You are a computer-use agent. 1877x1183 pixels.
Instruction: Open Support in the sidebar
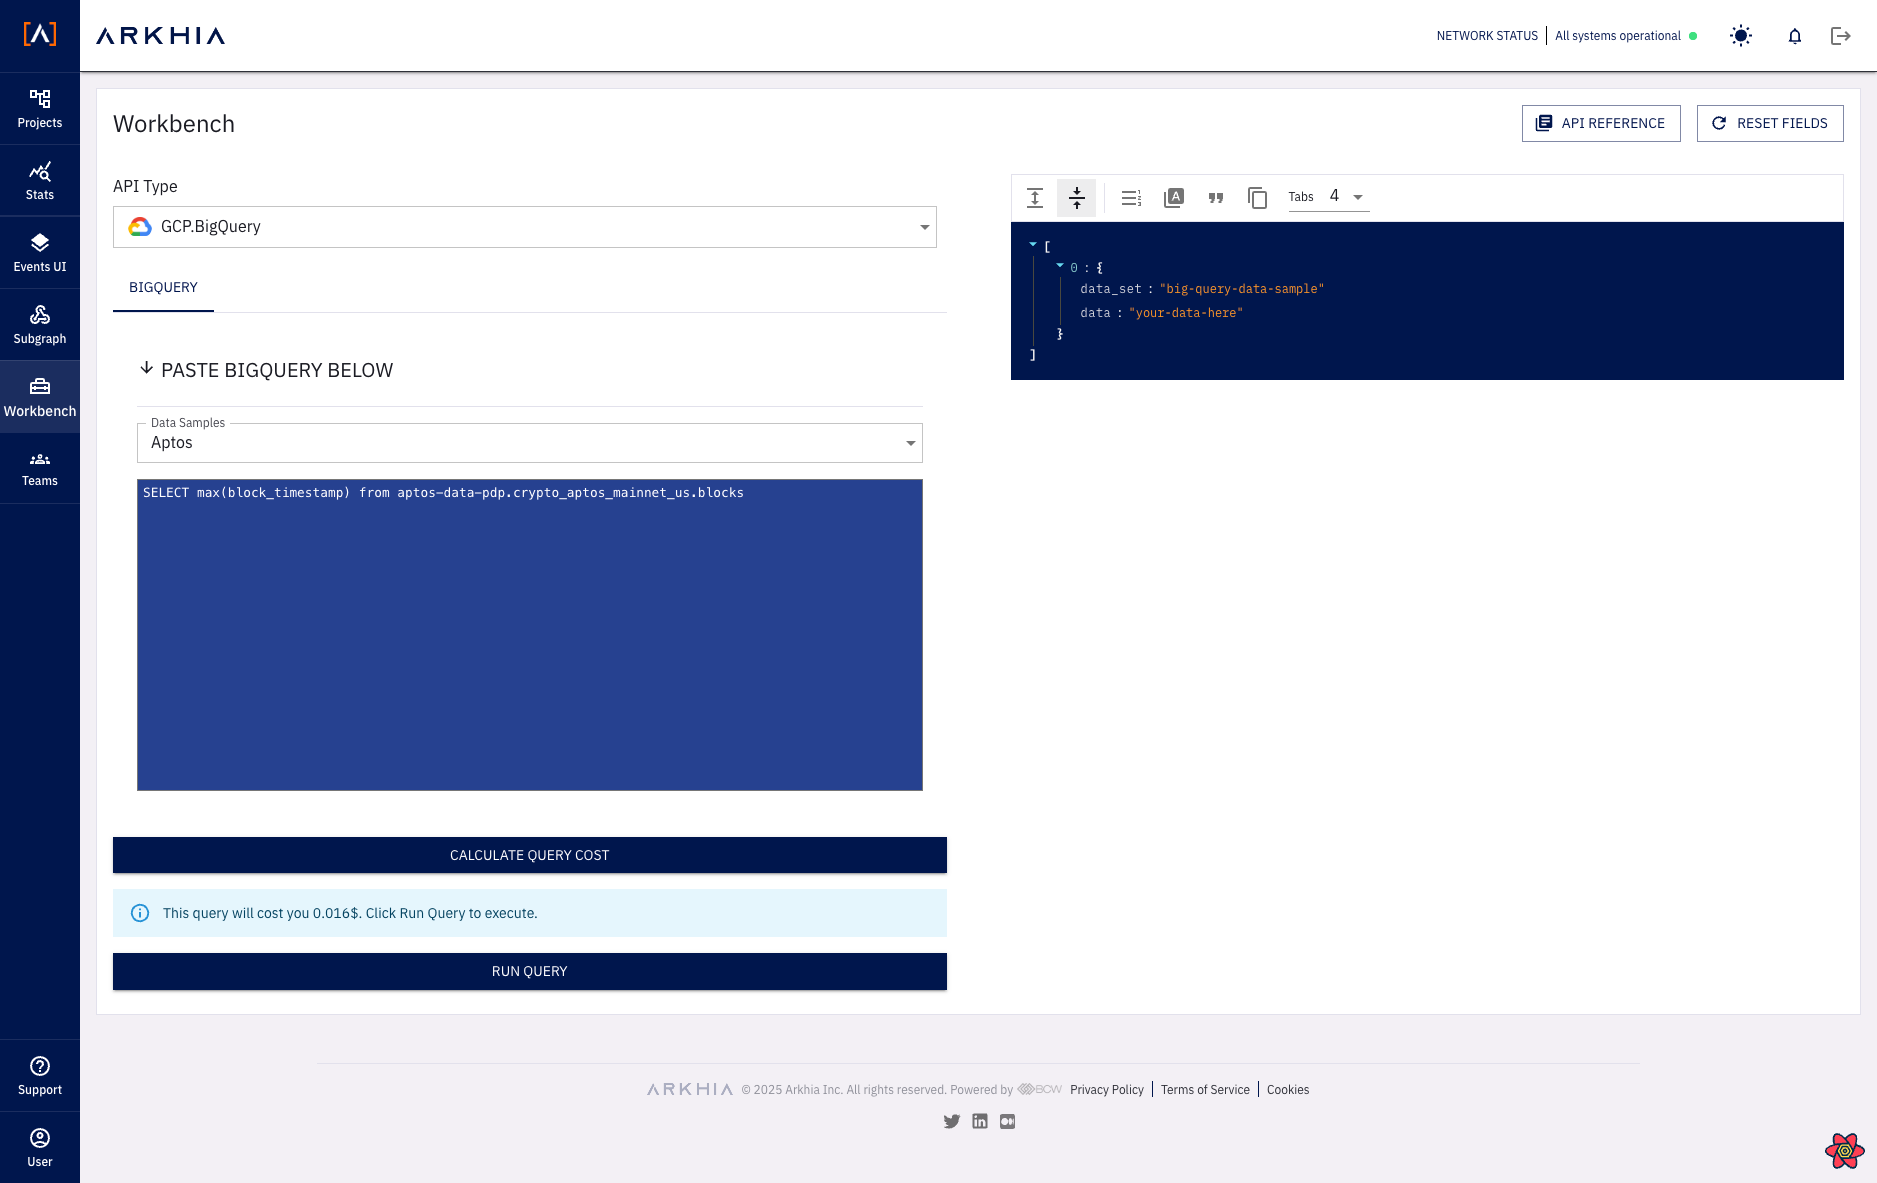coord(40,1076)
